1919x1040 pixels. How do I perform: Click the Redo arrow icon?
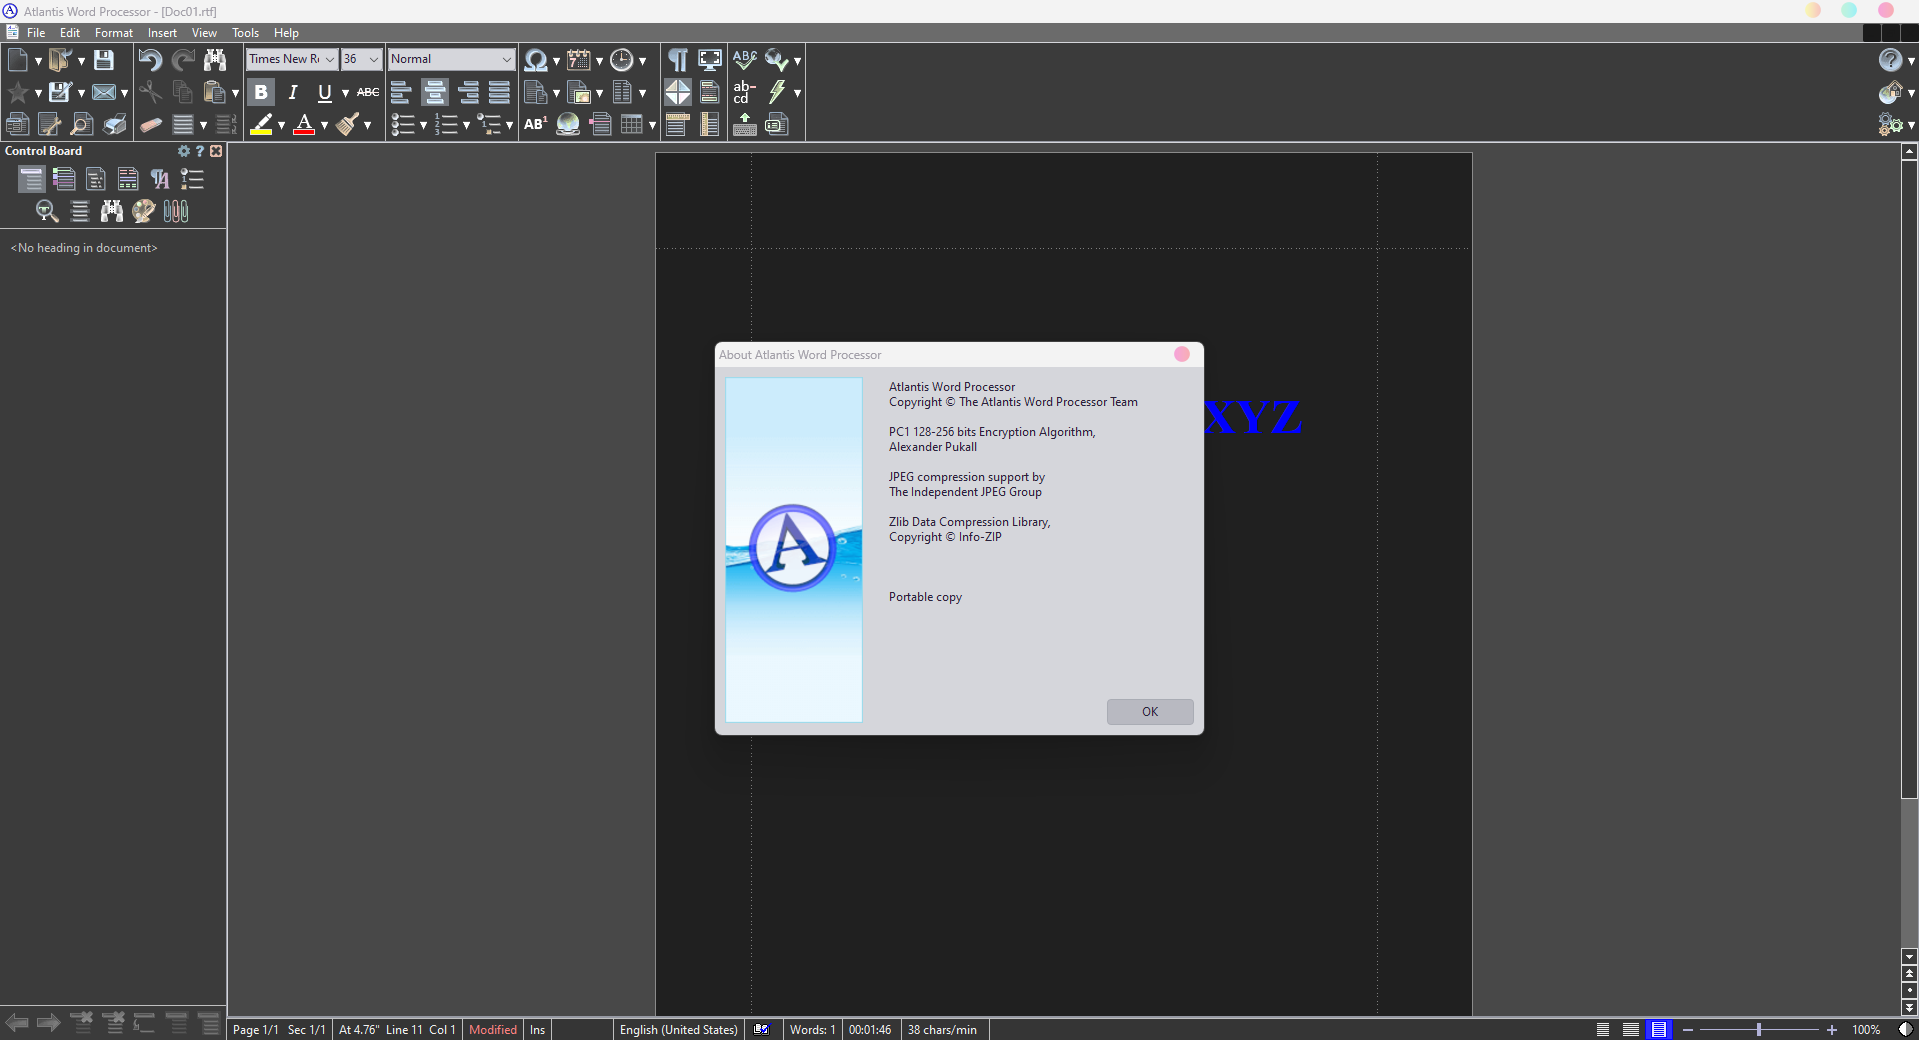(183, 60)
